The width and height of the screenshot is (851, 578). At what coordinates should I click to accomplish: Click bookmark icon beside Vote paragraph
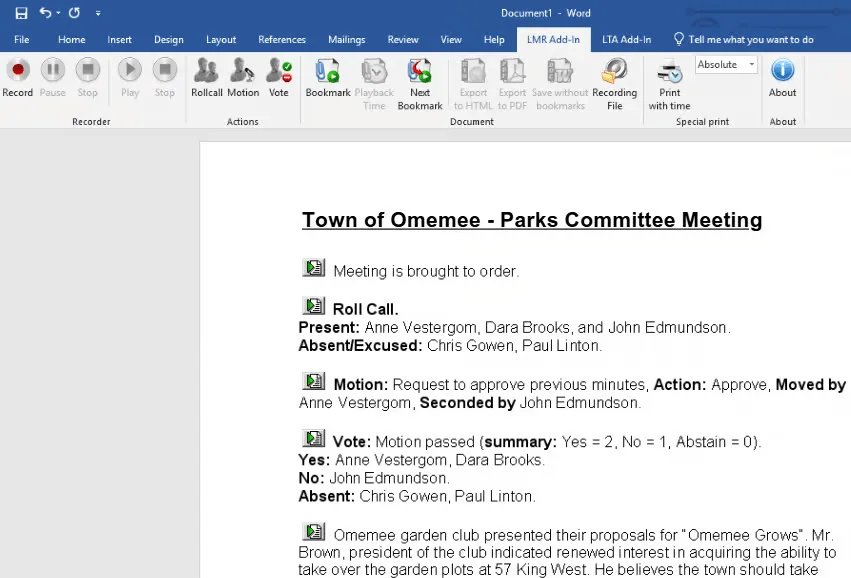click(x=314, y=438)
